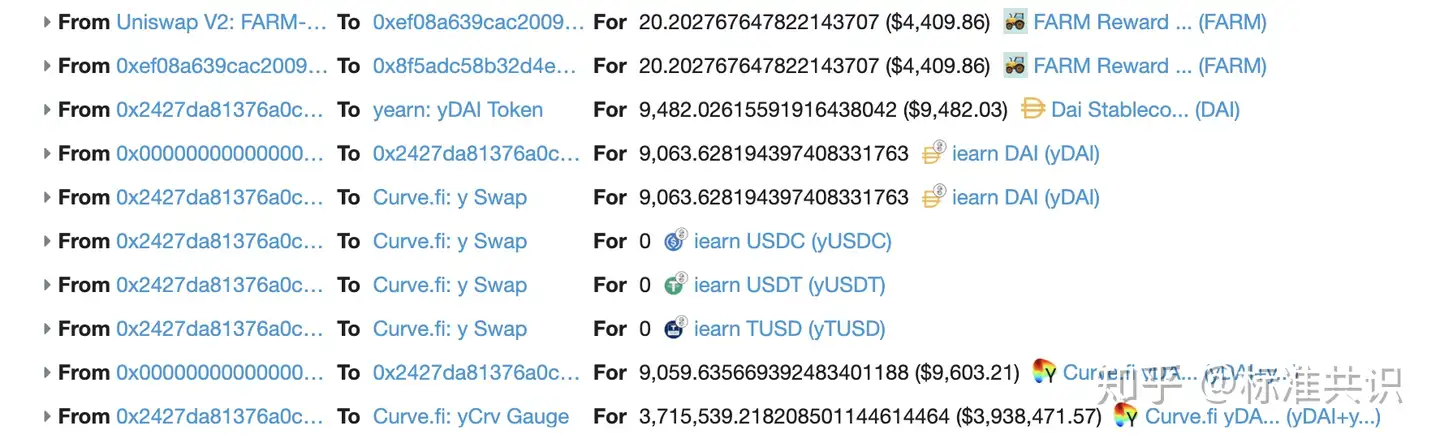The height and width of the screenshot is (443, 1440).
Task: Open the yearn: yDAI Token address link
Action: tap(458, 110)
